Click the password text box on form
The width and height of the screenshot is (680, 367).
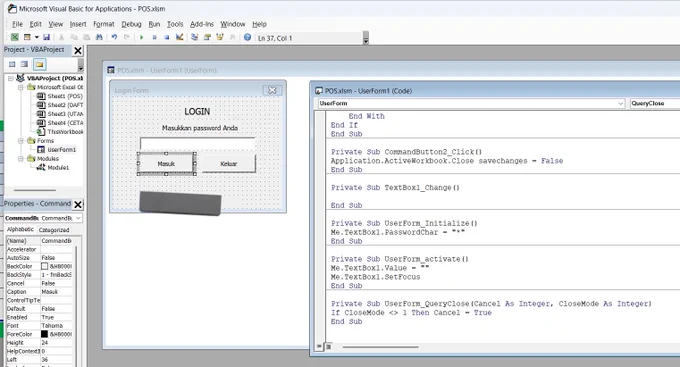point(197,144)
